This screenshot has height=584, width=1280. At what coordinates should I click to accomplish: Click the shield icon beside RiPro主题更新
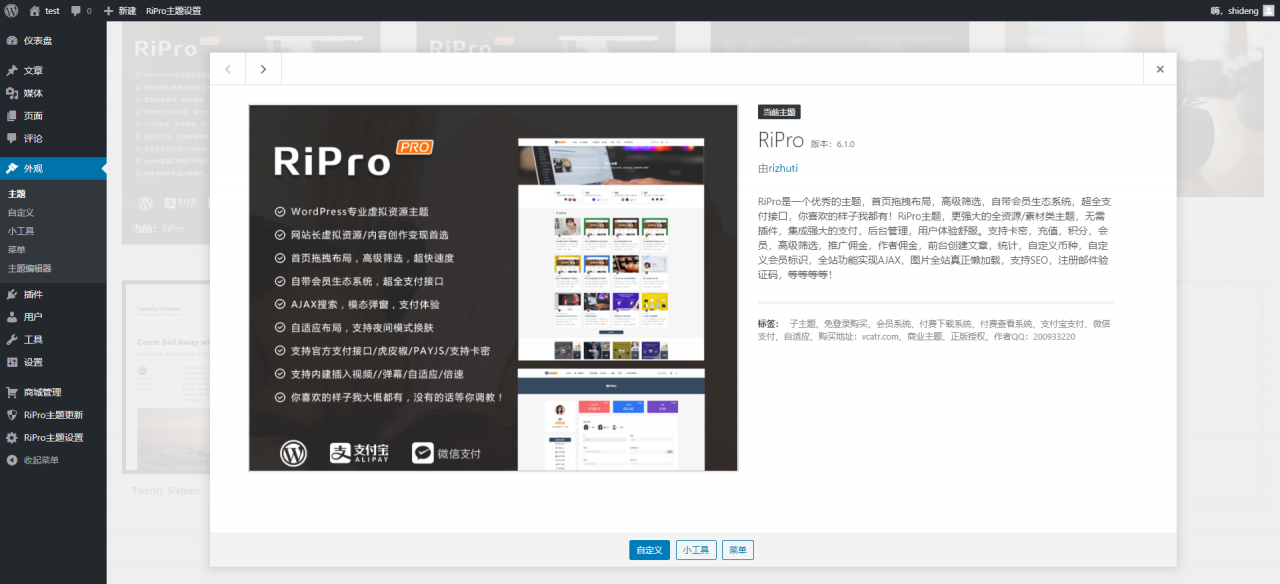(12, 415)
